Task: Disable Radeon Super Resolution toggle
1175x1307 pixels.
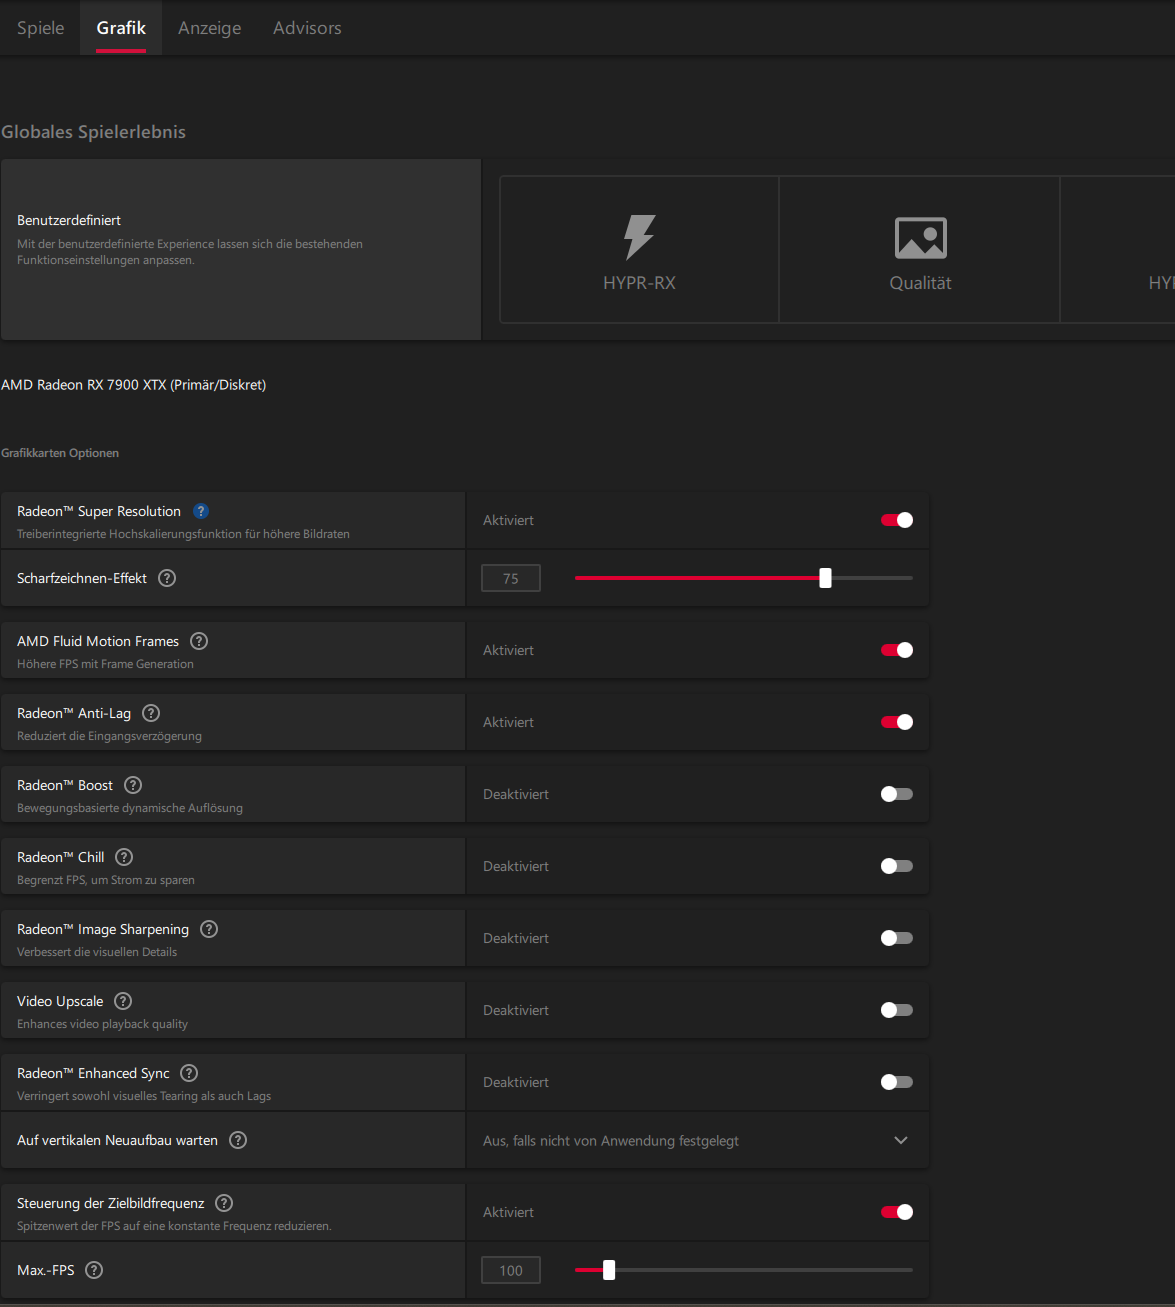Action: coord(897,520)
